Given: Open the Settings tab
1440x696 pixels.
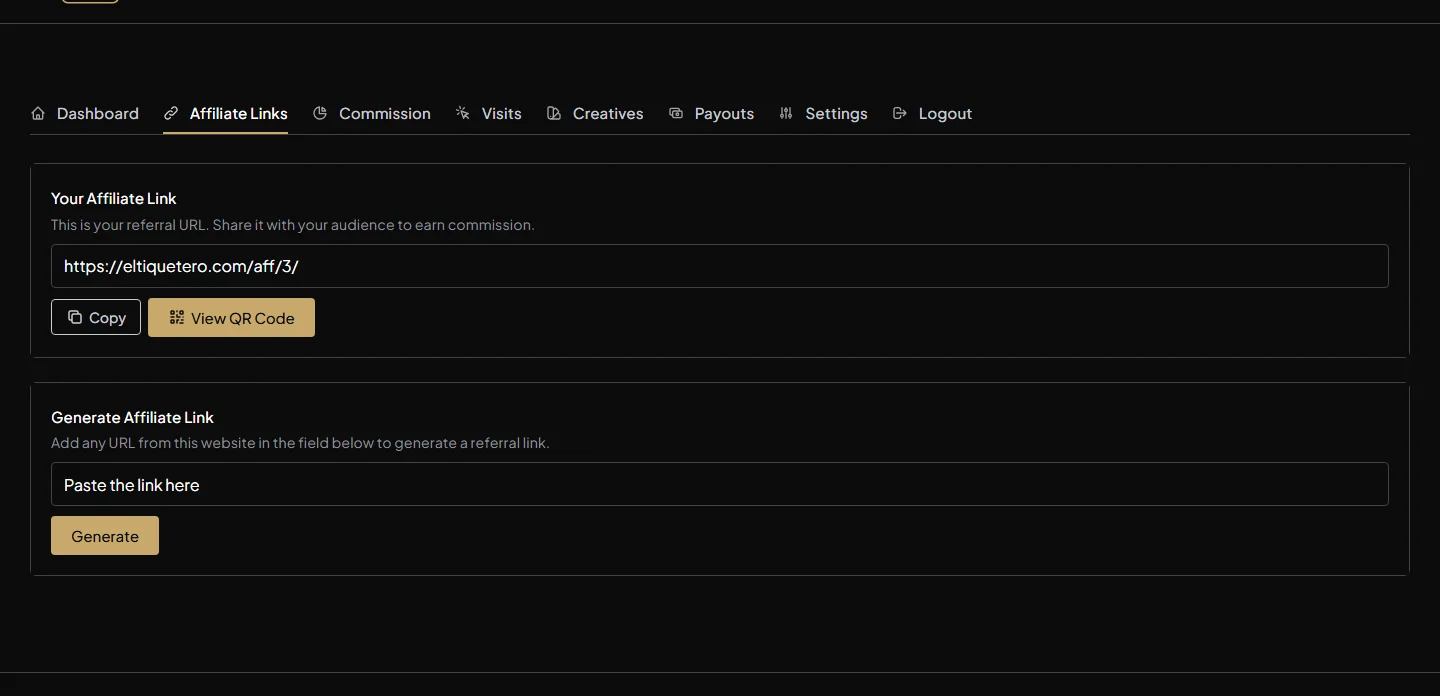Looking at the screenshot, I should [x=824, y=114].
